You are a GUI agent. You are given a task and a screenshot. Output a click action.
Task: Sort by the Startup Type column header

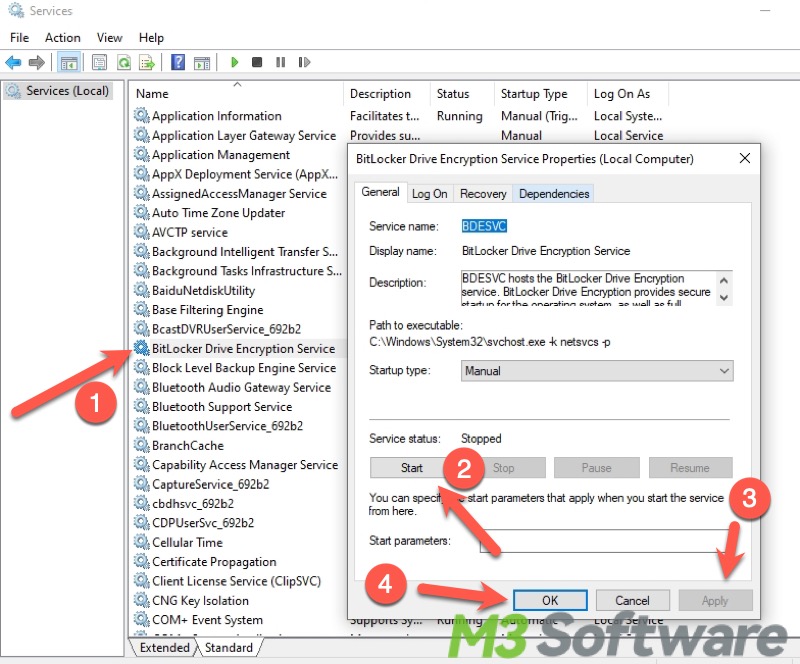click(x=540, y=94)
